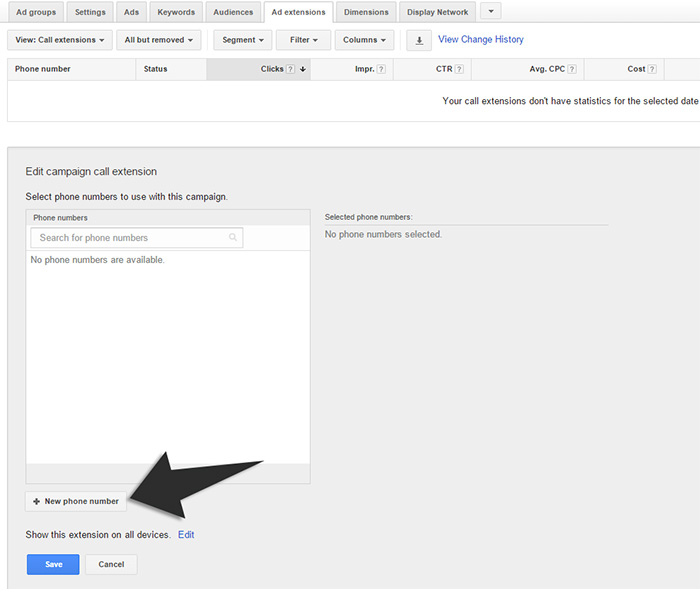This screenshot has width=700, height=589.
Task: Open the Segment dropdown
Action: (242, 40)
